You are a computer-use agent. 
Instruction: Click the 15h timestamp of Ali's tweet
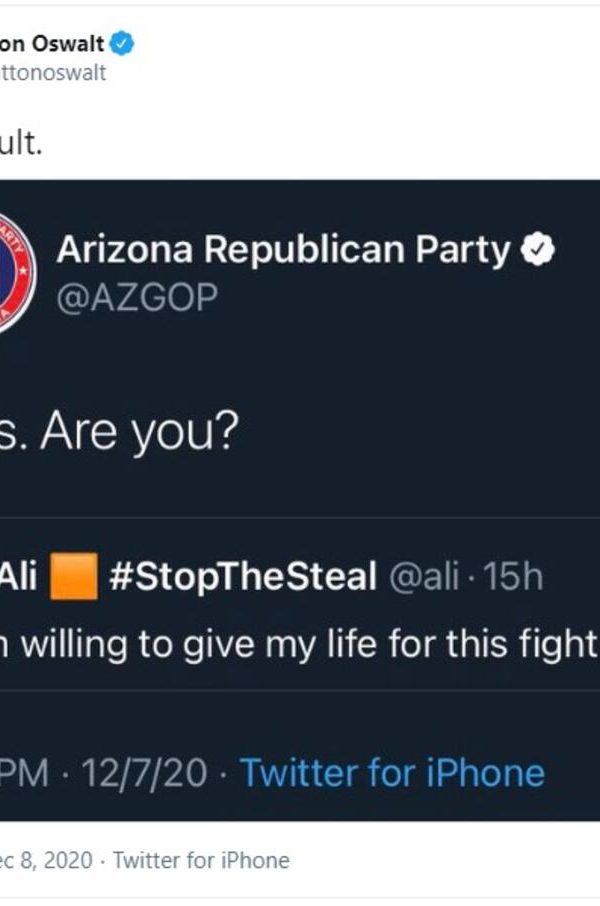click(518, 576)
